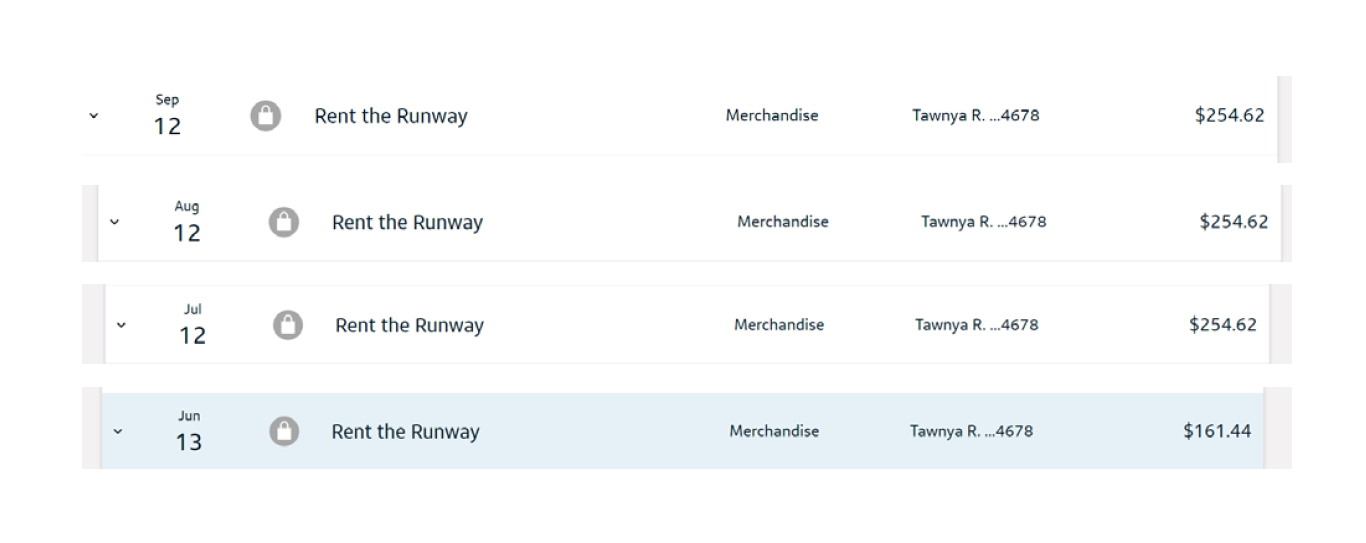The image size is (1366, 543).
Task: Select the $254.62 amount on Sep 12
Action: point(1229,115)
